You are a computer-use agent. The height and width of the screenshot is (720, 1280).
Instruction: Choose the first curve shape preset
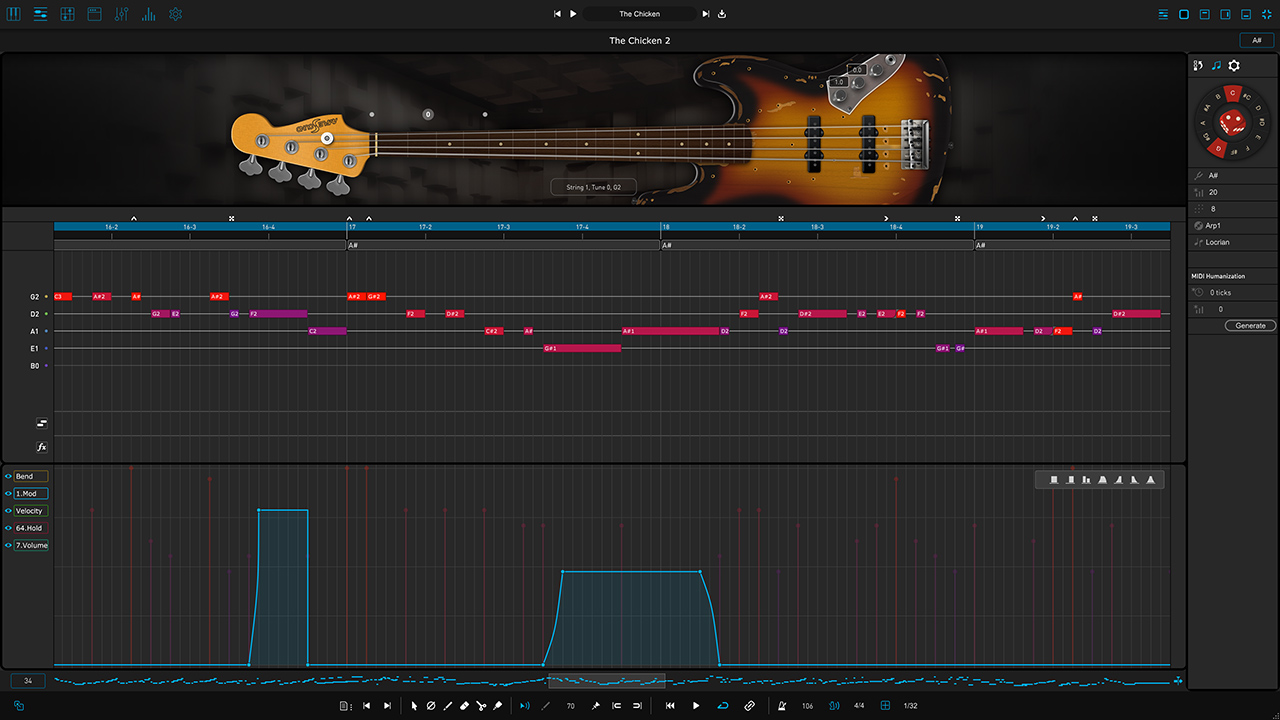(x=1054, y=480)
